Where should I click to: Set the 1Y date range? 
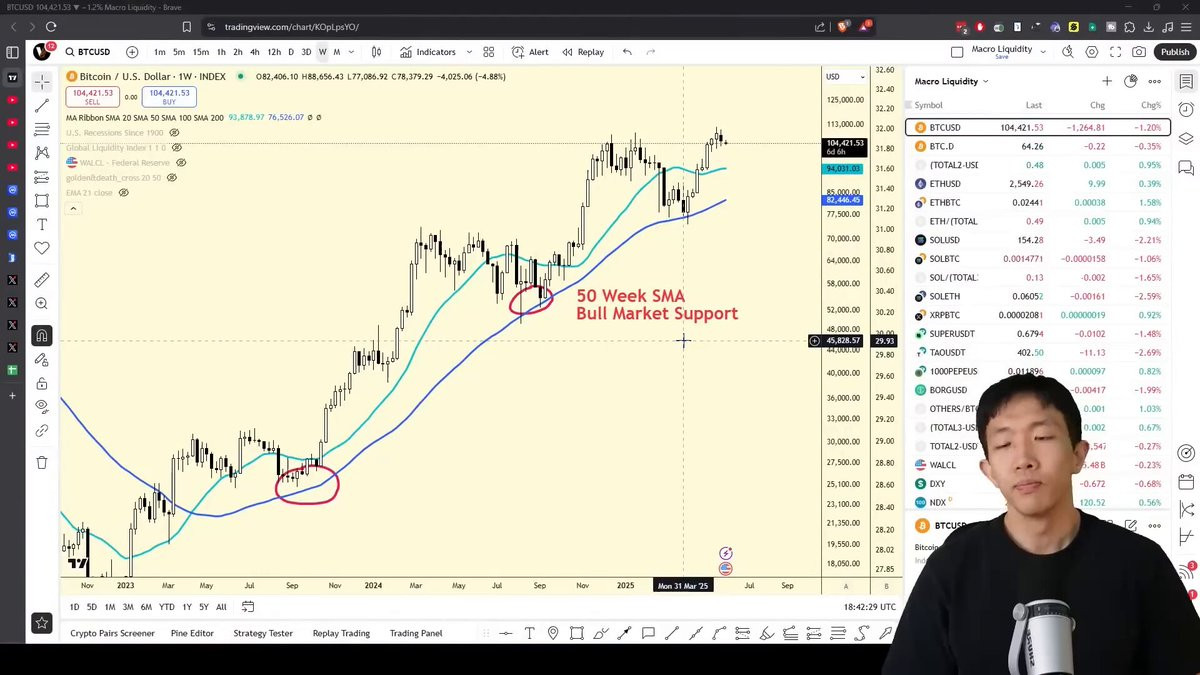click(186, 607)
